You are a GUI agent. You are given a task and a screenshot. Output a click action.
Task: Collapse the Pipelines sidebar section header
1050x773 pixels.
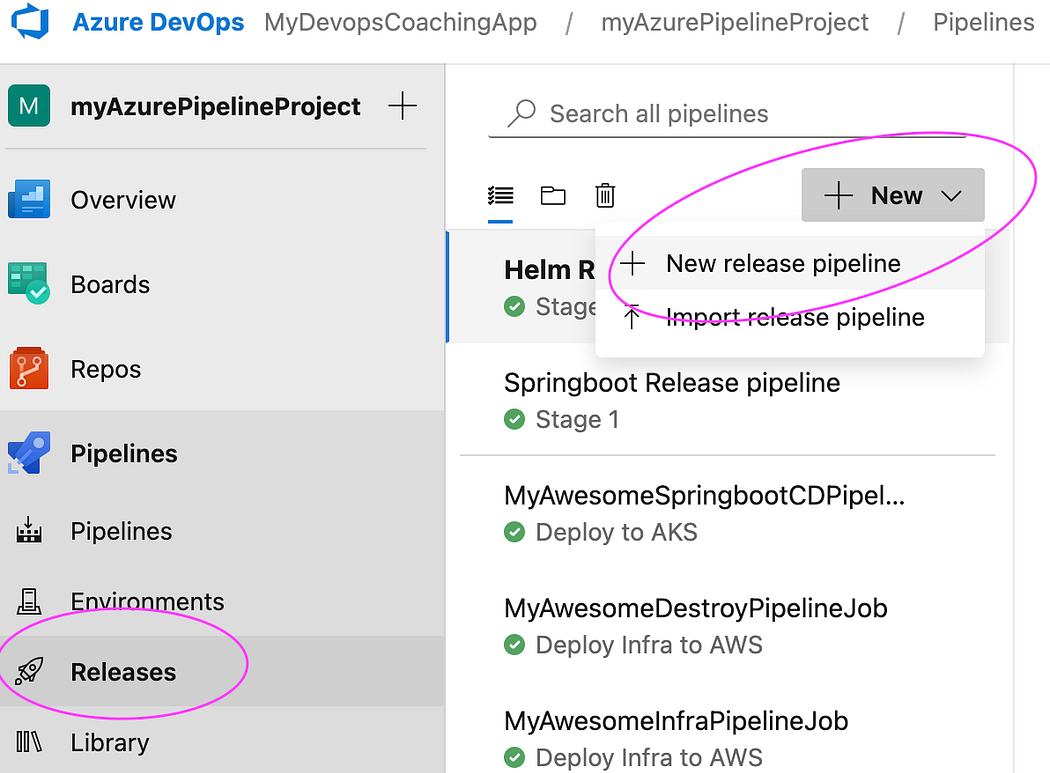[x=124, y=454]
